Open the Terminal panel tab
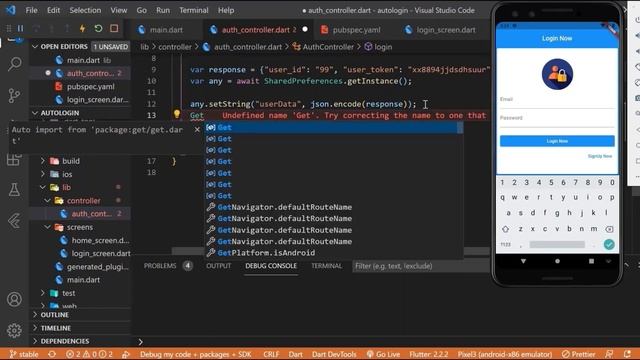 [x=327, y=266]
